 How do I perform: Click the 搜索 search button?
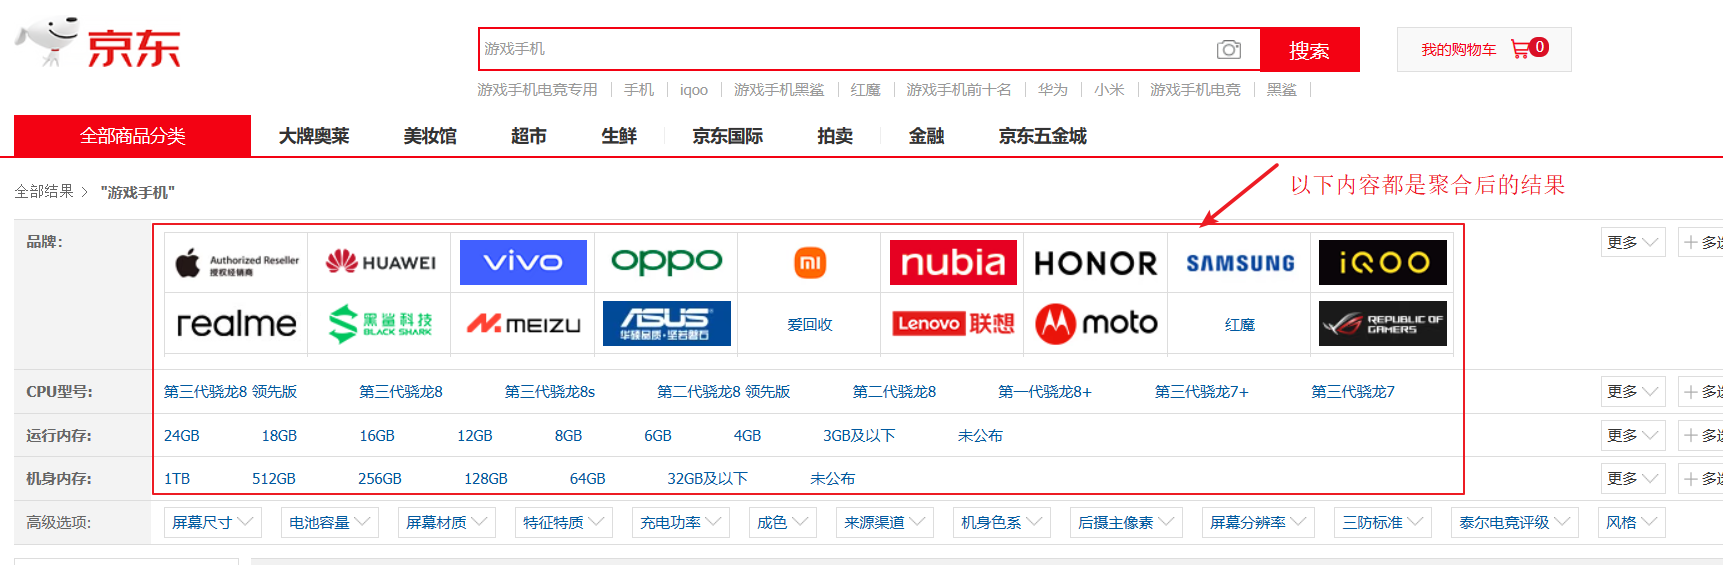coord(1309,50)
